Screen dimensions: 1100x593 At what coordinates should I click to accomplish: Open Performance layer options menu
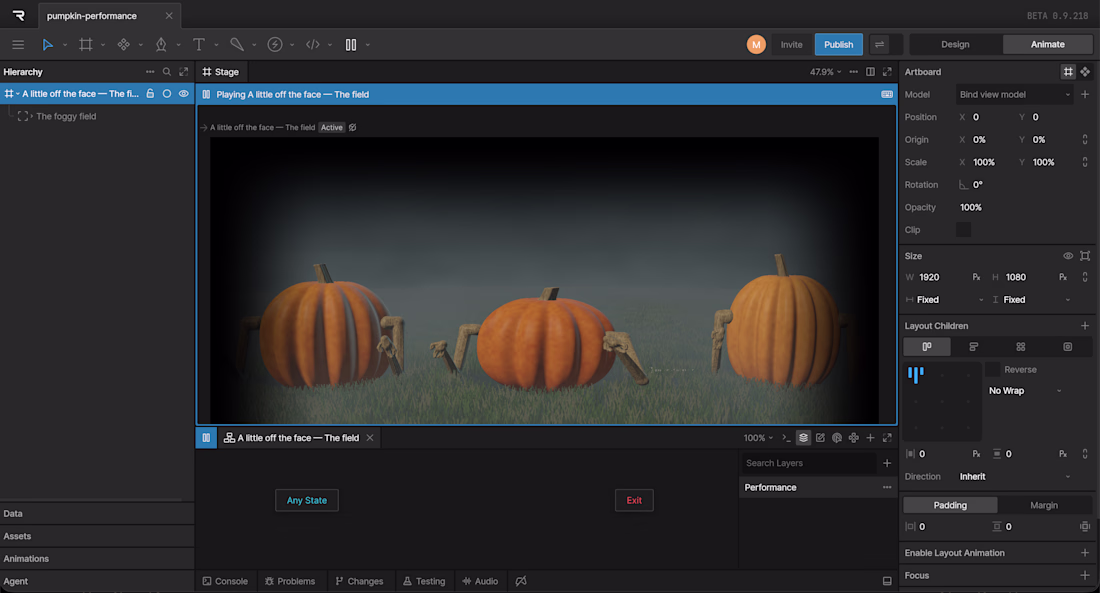[887, 487]
